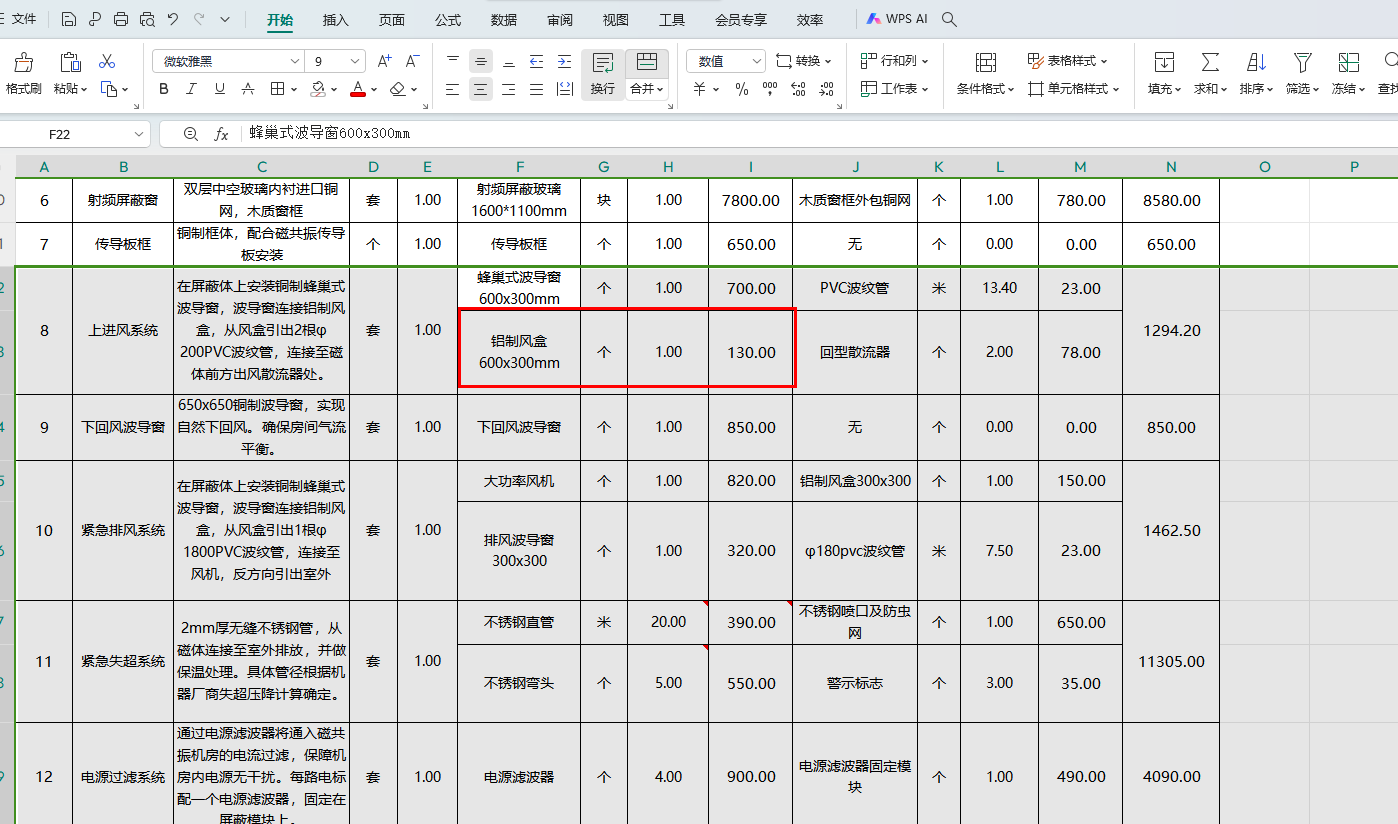Select the cell containing 11305.00
Viewport: 1398px width, 824px height.
[x=1171, y=661]
